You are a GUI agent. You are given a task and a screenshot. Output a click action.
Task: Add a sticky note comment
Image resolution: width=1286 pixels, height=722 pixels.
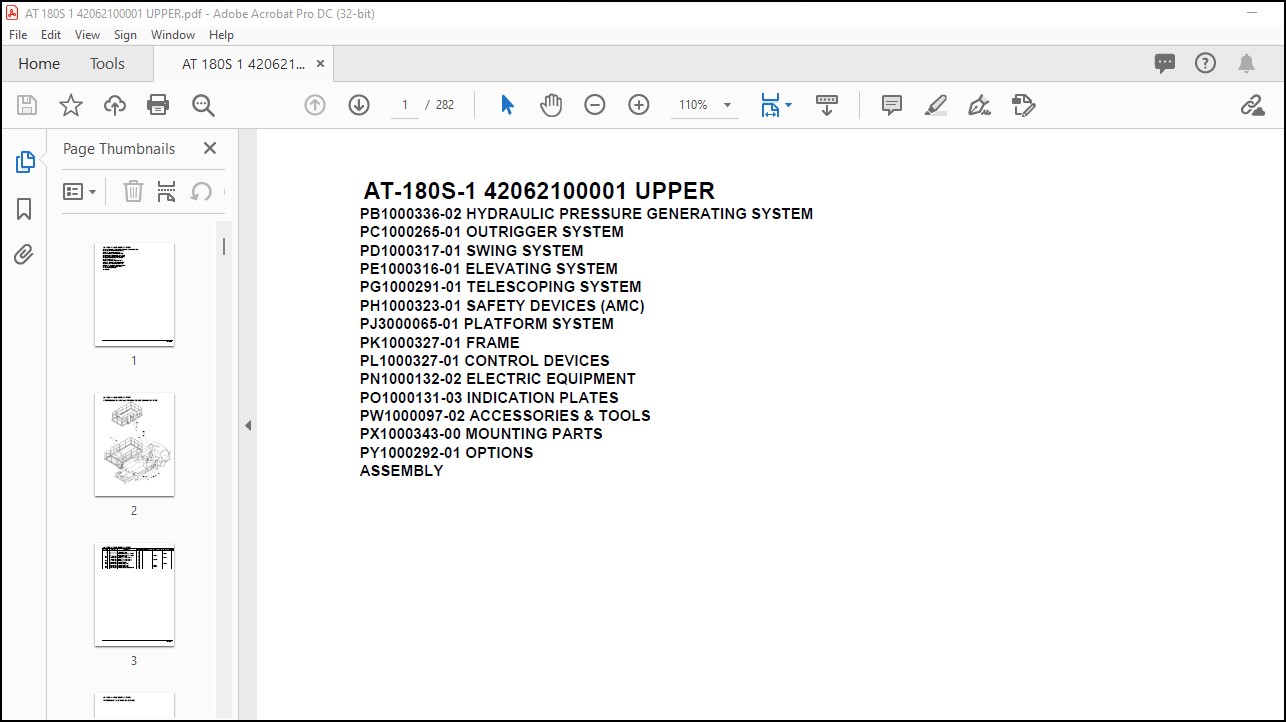892,105
